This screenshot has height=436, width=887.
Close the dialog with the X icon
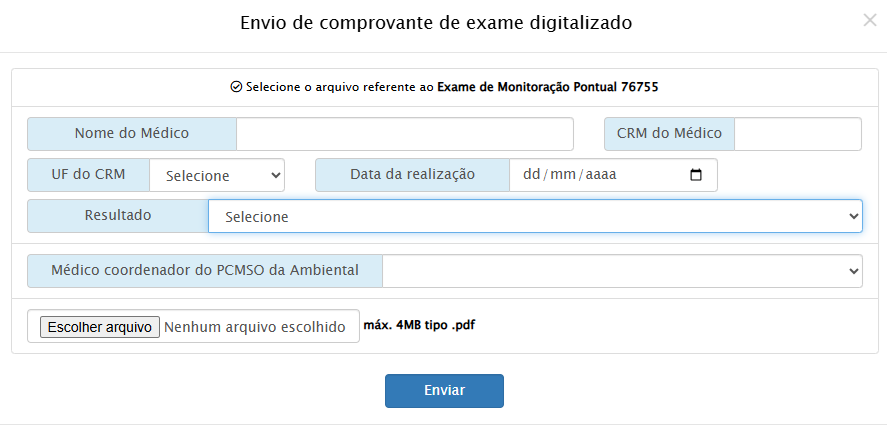(x=869, y=19)
